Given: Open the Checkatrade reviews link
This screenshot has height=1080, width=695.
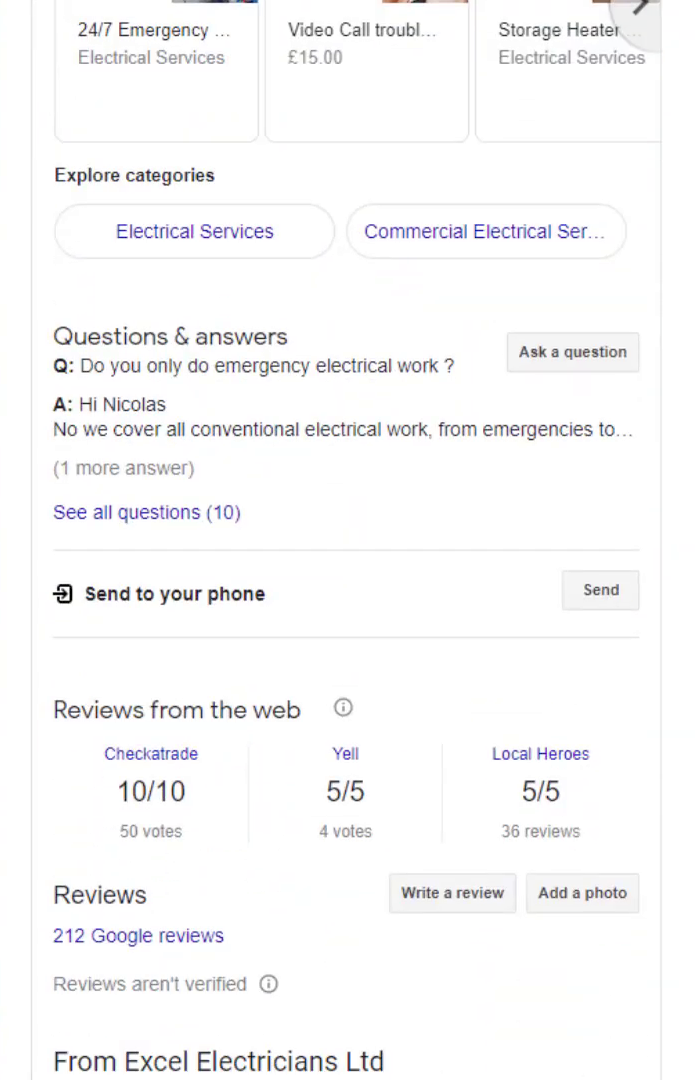Looking at the screenshot, I should [151, 754].
